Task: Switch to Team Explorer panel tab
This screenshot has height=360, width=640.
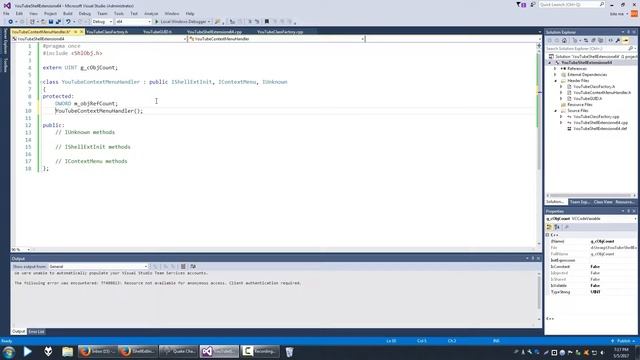Action: coord(579,202)
